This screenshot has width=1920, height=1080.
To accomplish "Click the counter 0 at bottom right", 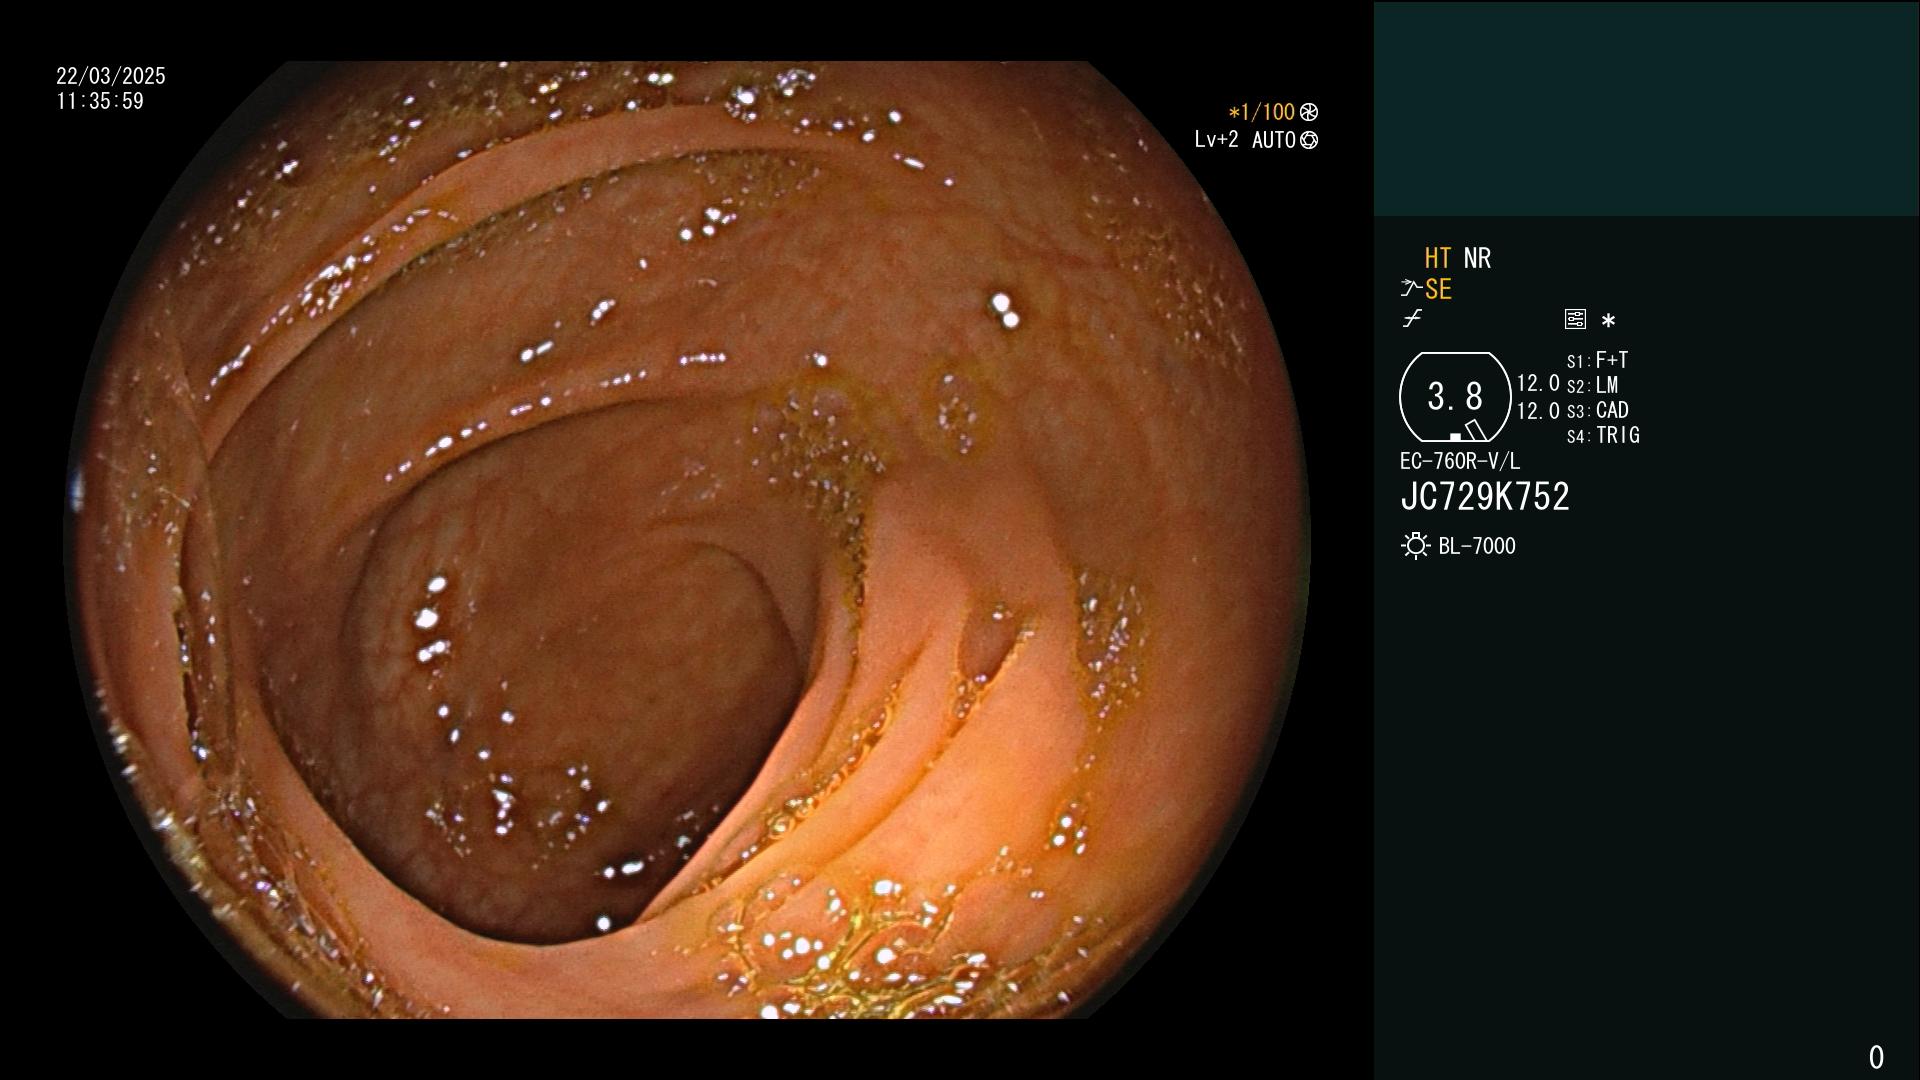I will coord(1876,1057).
